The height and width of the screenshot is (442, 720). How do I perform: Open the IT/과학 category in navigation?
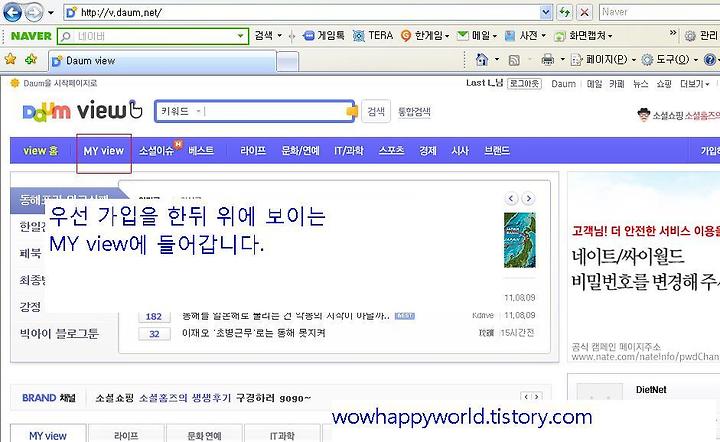coord(349,151)
